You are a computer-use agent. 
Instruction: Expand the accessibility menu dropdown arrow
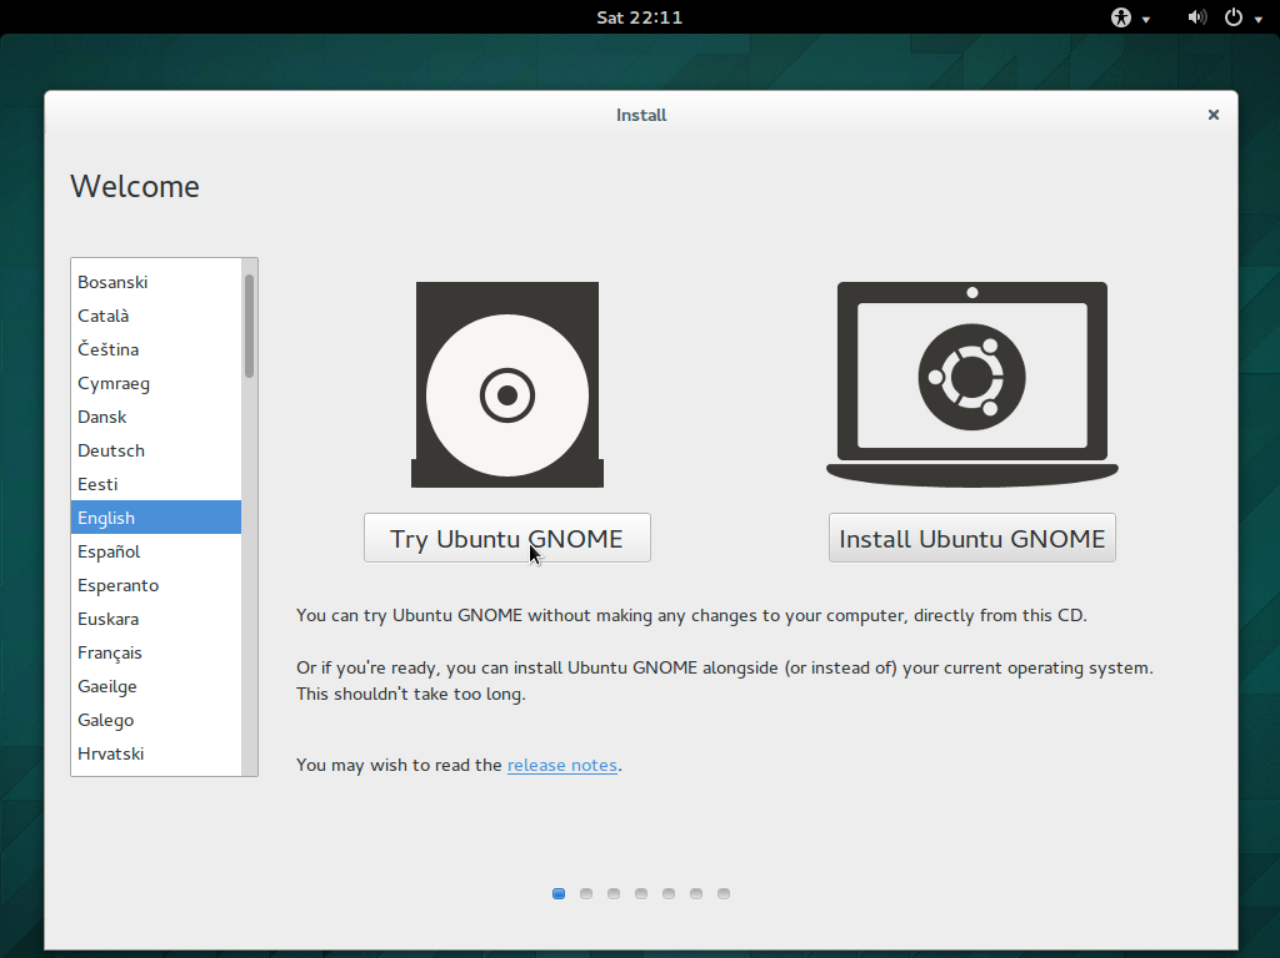coord(1146,19)
